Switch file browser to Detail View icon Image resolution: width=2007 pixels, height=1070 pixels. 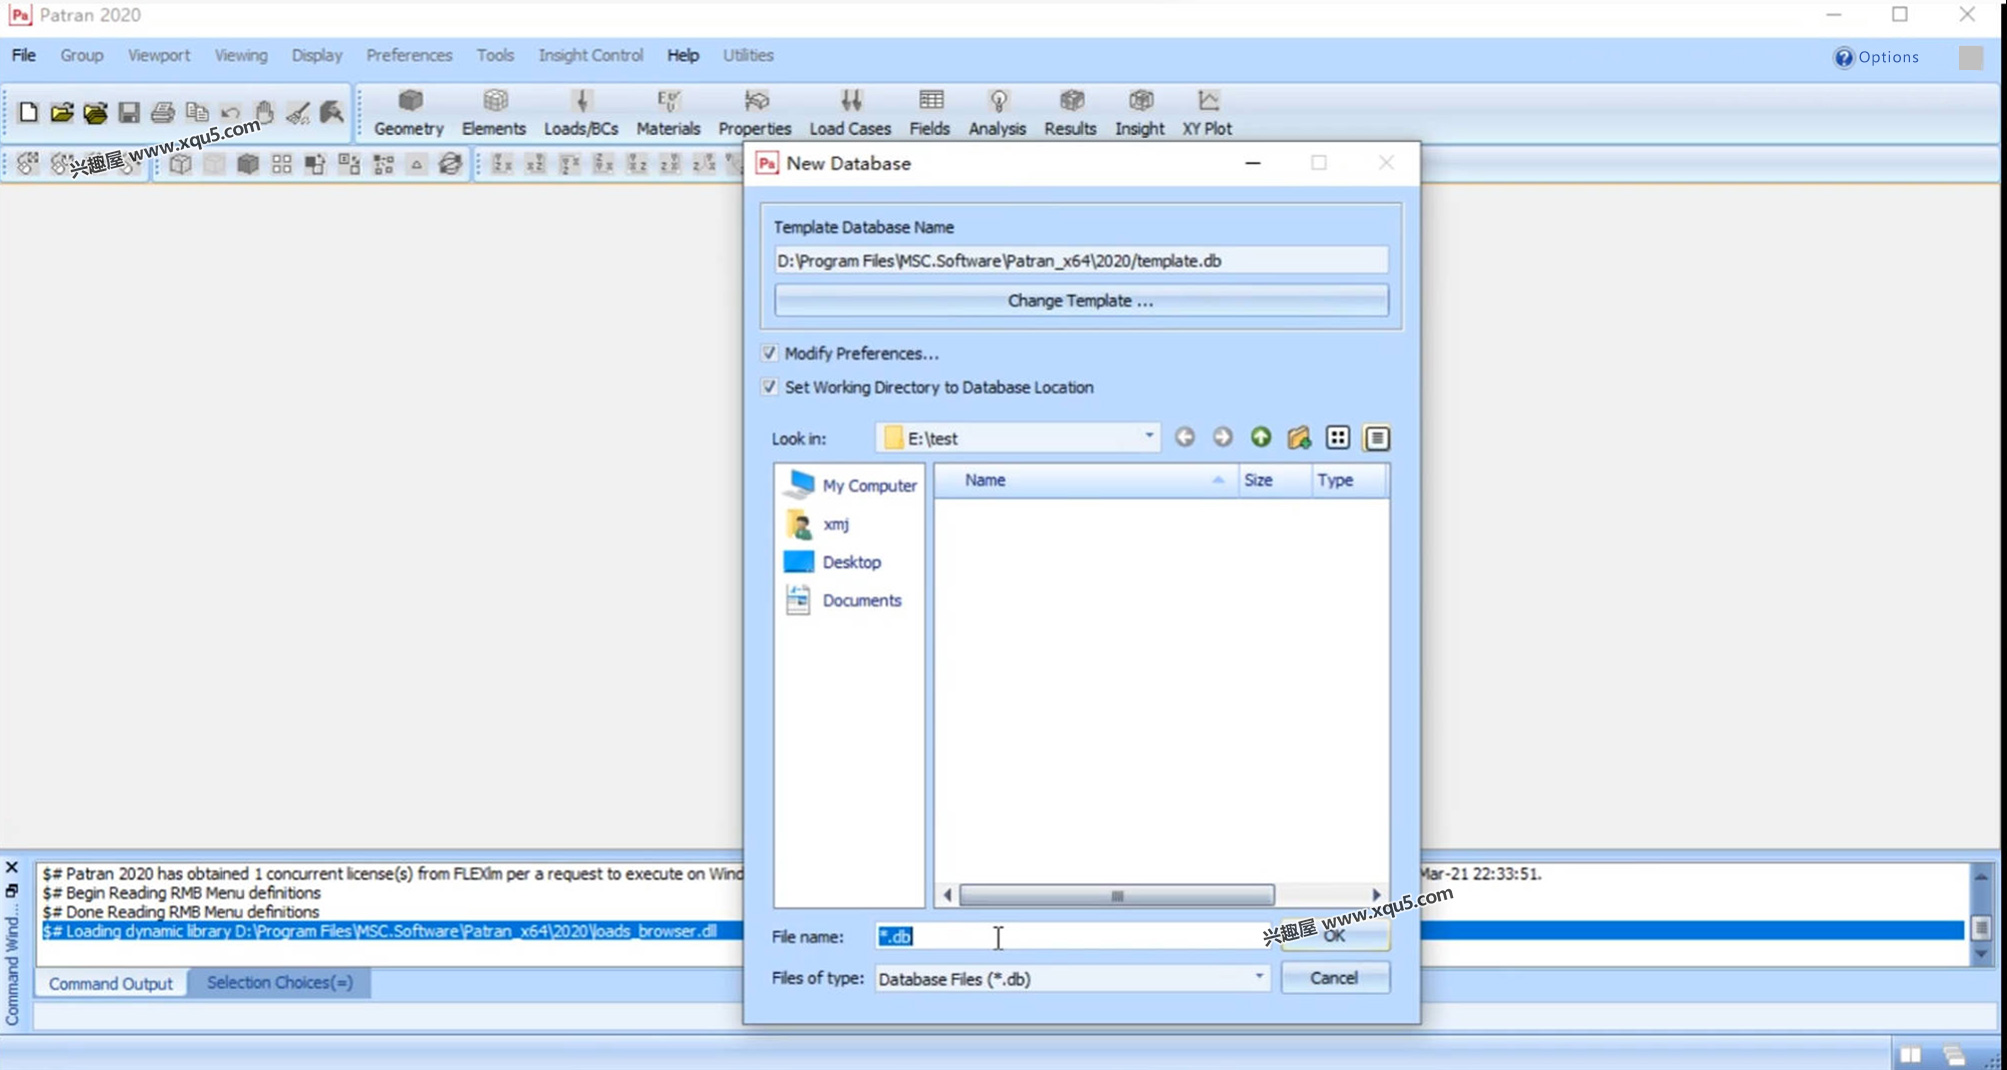(x=1377, y=437)
